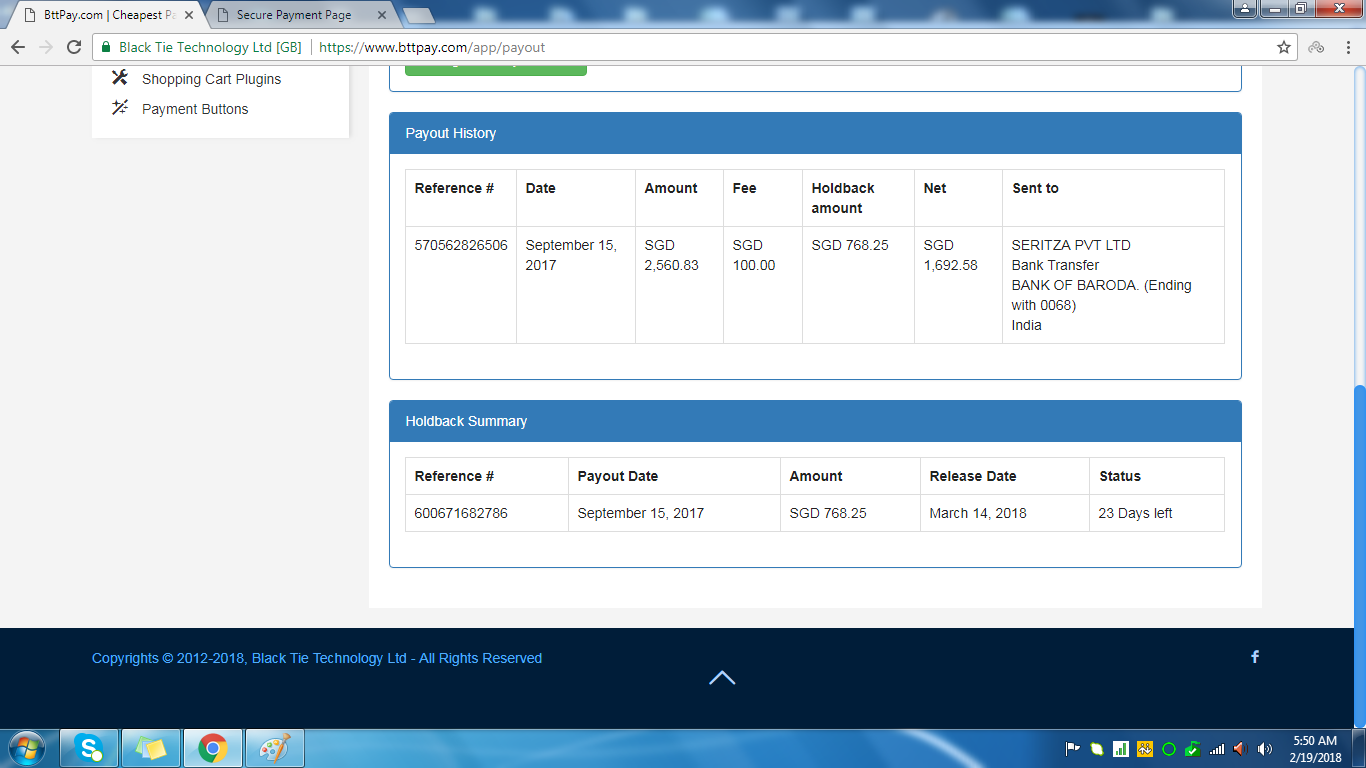Go back to the previous page
1366x768 pixels.
[x=18, y=47]
